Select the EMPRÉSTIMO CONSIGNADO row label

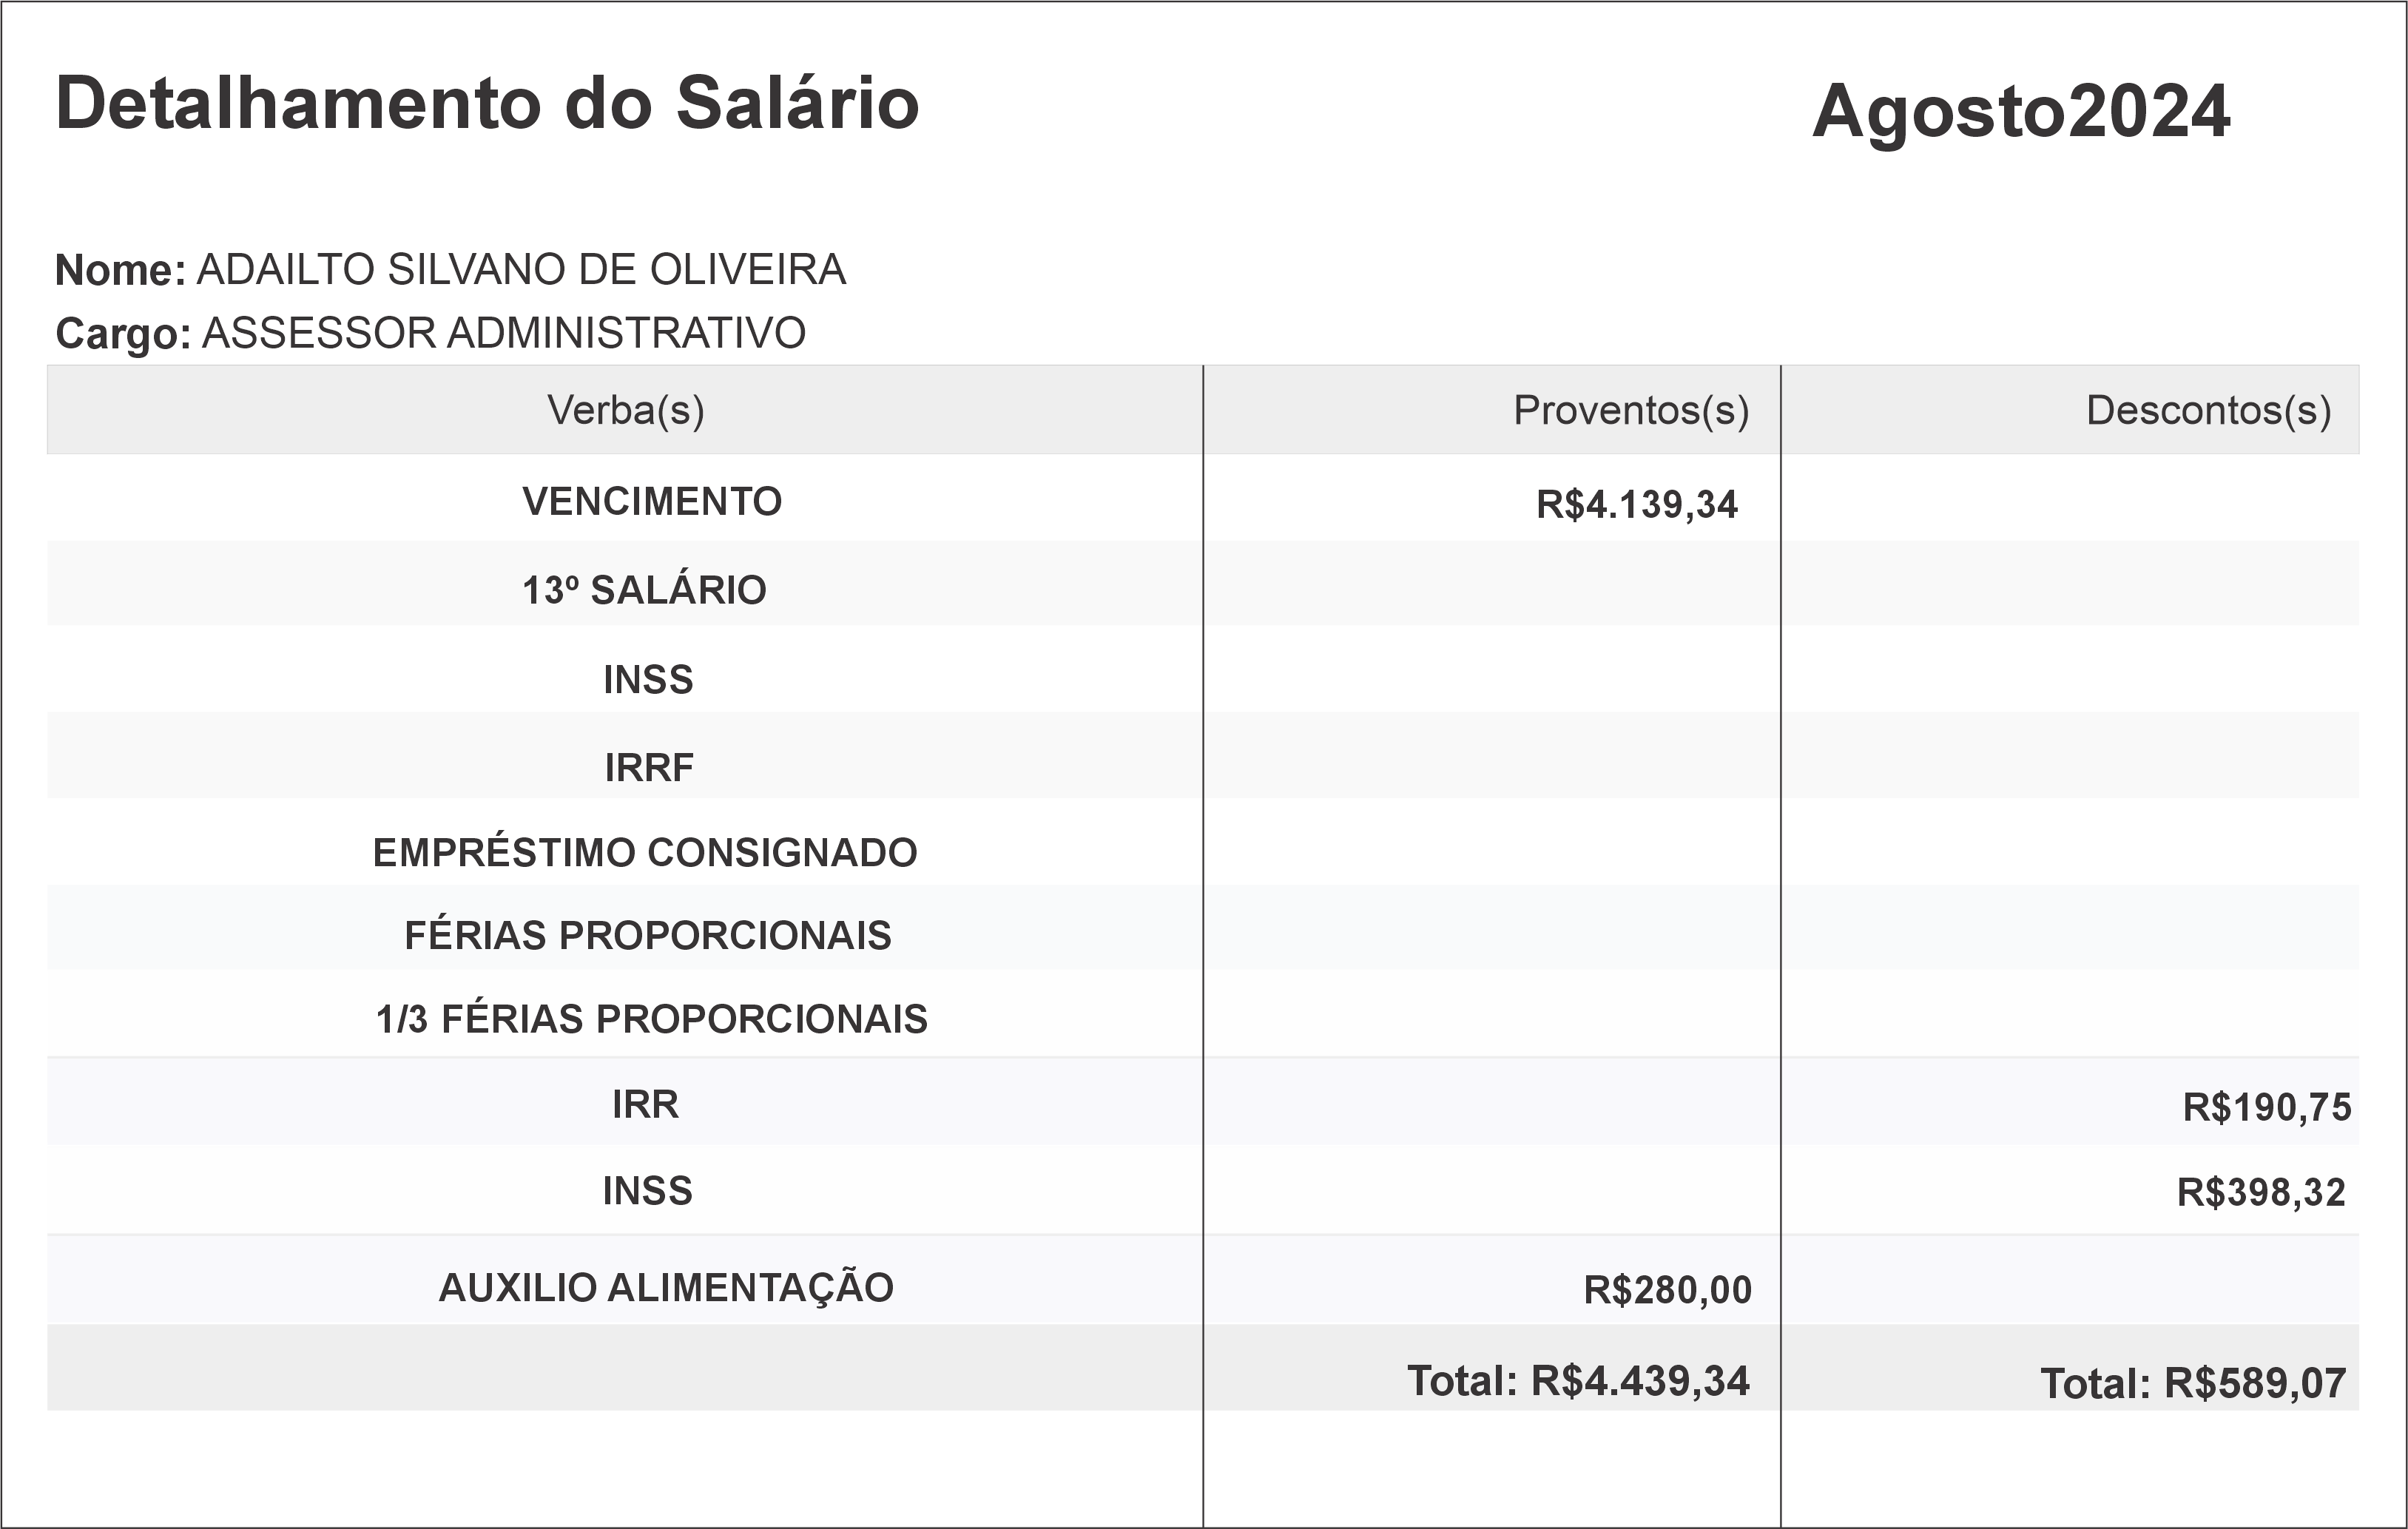[x=645, y=853]
